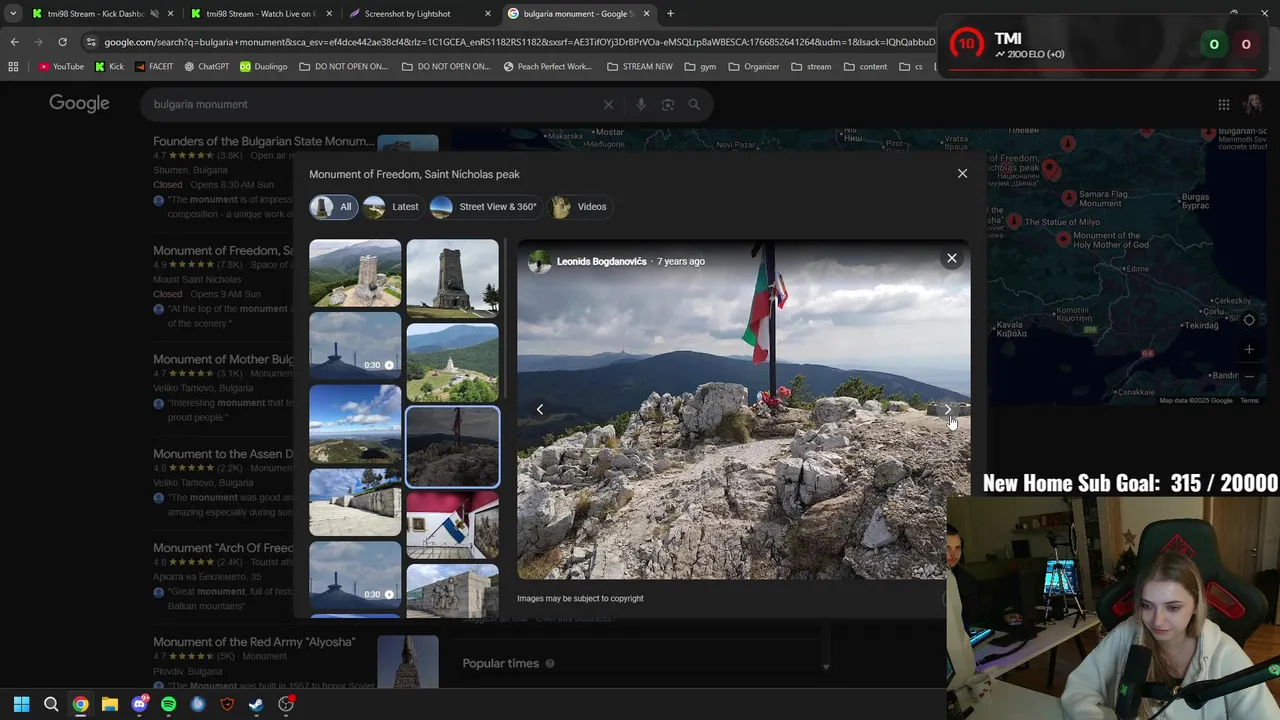Expand the Popular times section arrow
Screen dimensions: 1280x720
pyautogui.click(x=826, y=666)
